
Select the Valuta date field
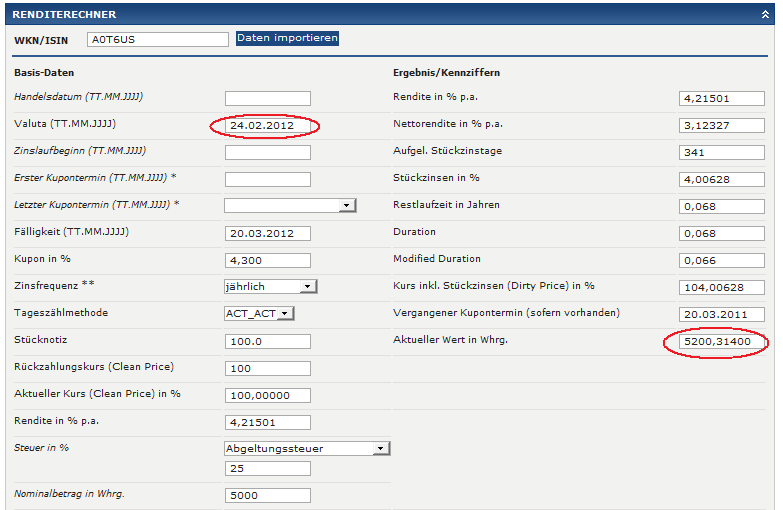click(267, 126)
